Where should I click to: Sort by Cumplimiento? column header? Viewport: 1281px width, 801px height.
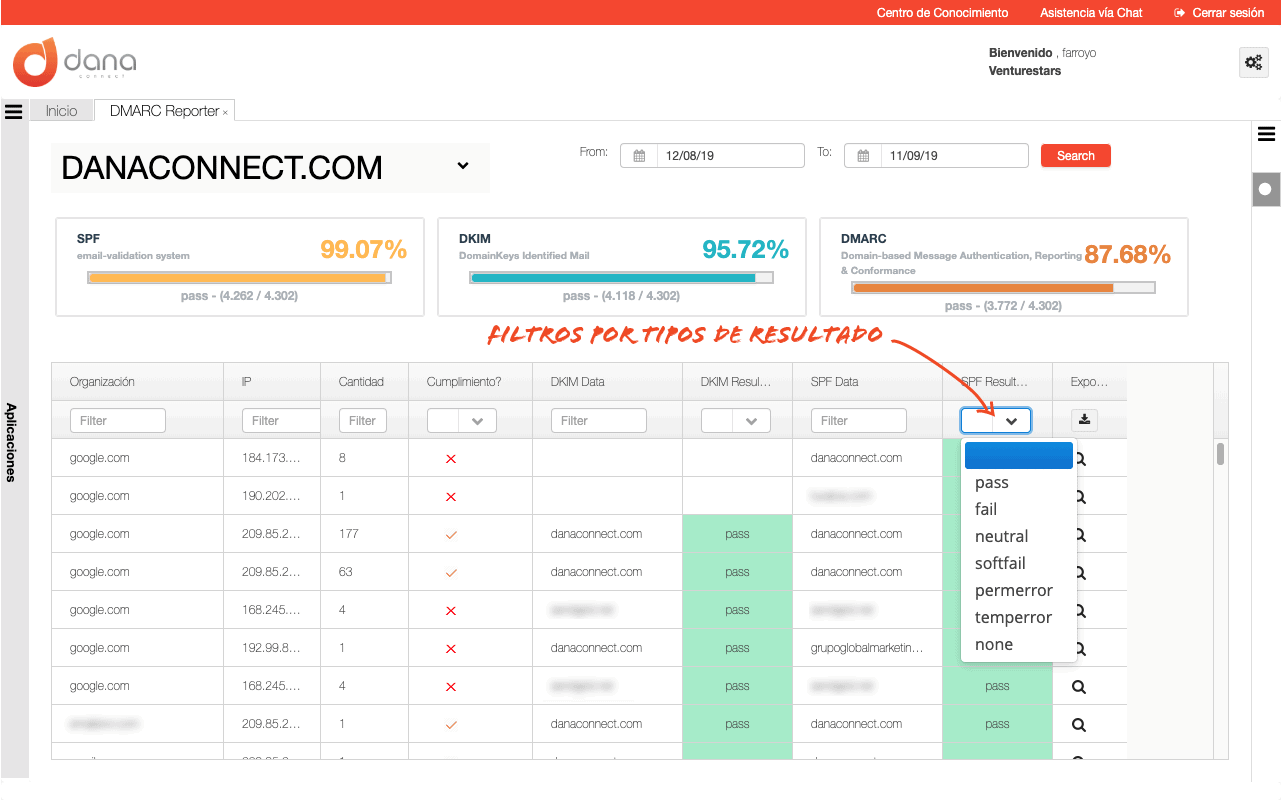click(470, 382)
